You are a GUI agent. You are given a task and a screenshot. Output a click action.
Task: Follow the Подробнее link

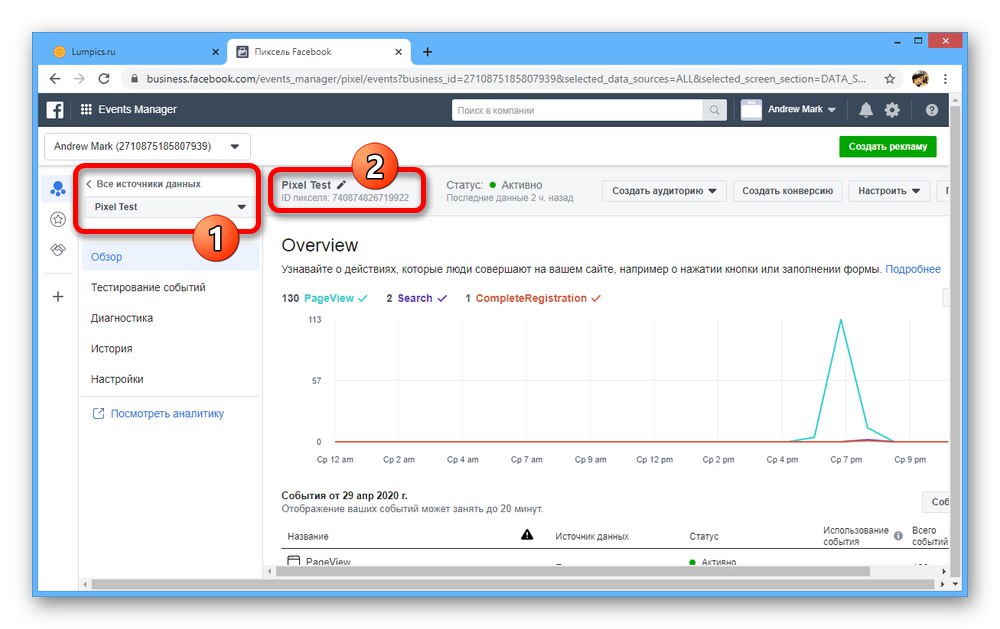pyautogui.click(x=913, y=269)
